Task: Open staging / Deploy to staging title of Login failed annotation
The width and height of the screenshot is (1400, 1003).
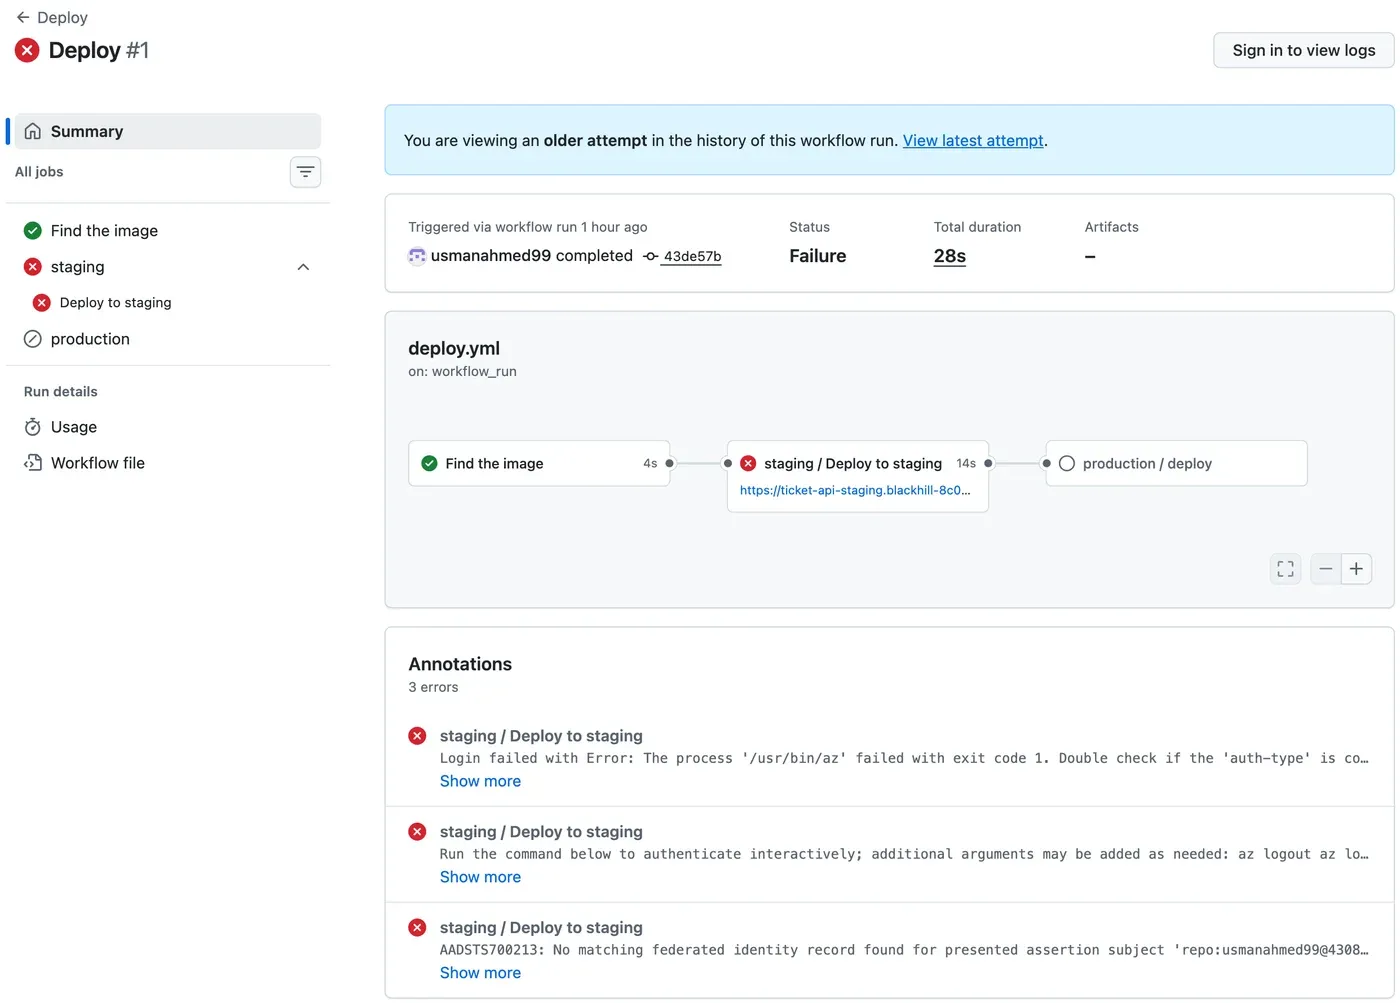Action: coord(541,736)
